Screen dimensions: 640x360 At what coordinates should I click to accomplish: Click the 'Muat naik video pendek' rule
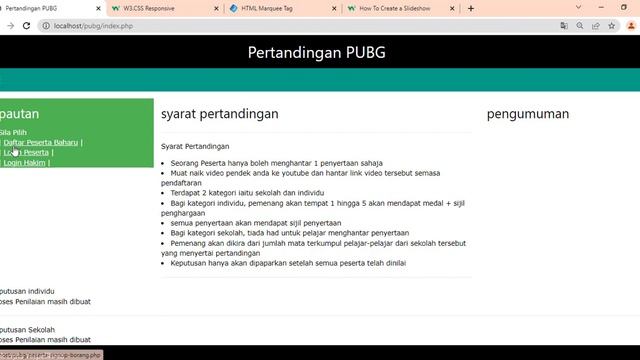(300, 178)
